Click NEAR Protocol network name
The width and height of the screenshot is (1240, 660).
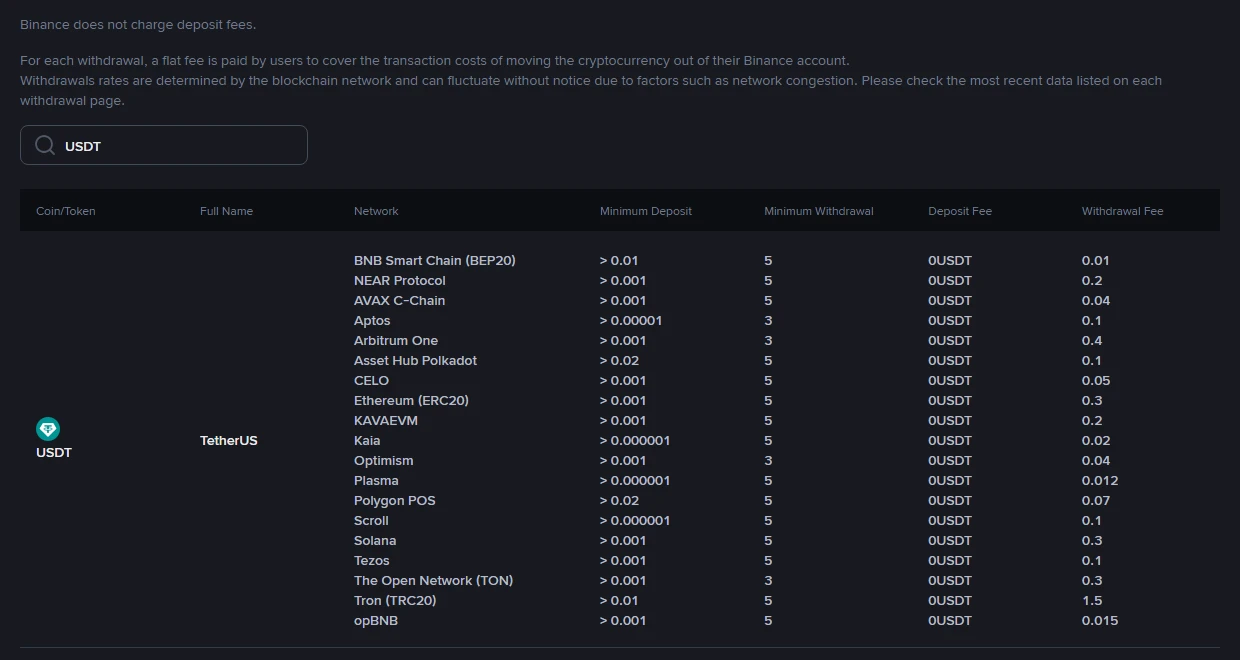pyautogui.click(x=400, y=281)
